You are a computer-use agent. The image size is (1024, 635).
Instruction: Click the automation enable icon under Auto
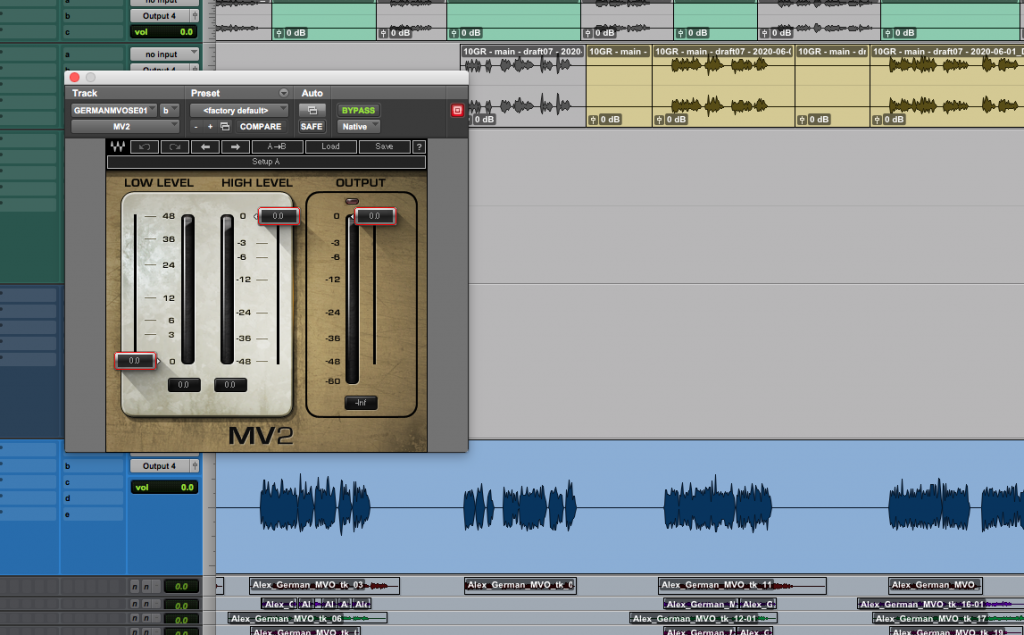[x=312, y=110]
